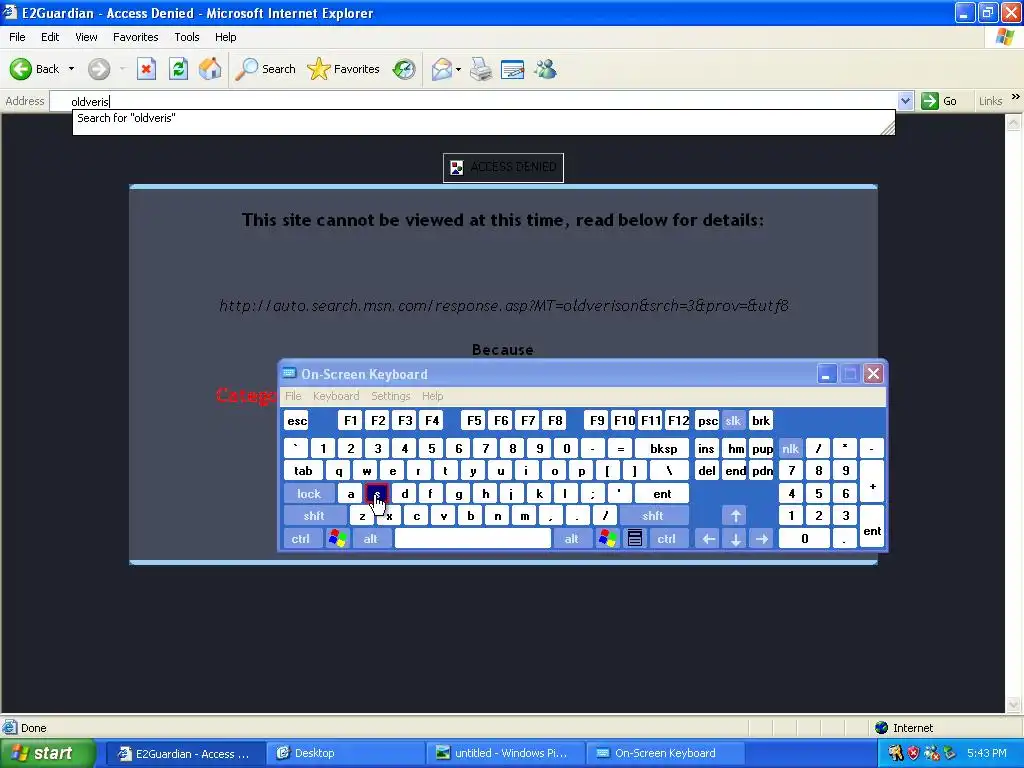Toggle the left shft key

pyautogui.click(x=314, y=516)
